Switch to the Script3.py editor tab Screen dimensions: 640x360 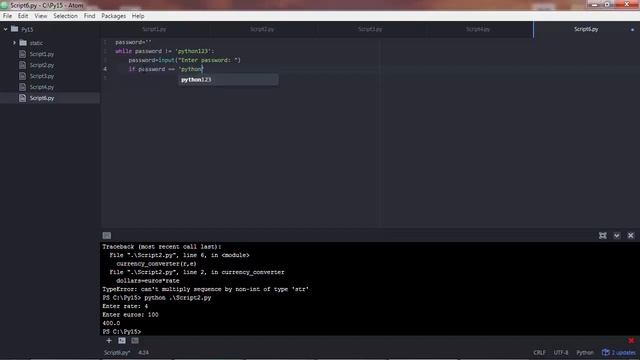tap(370, 29)
